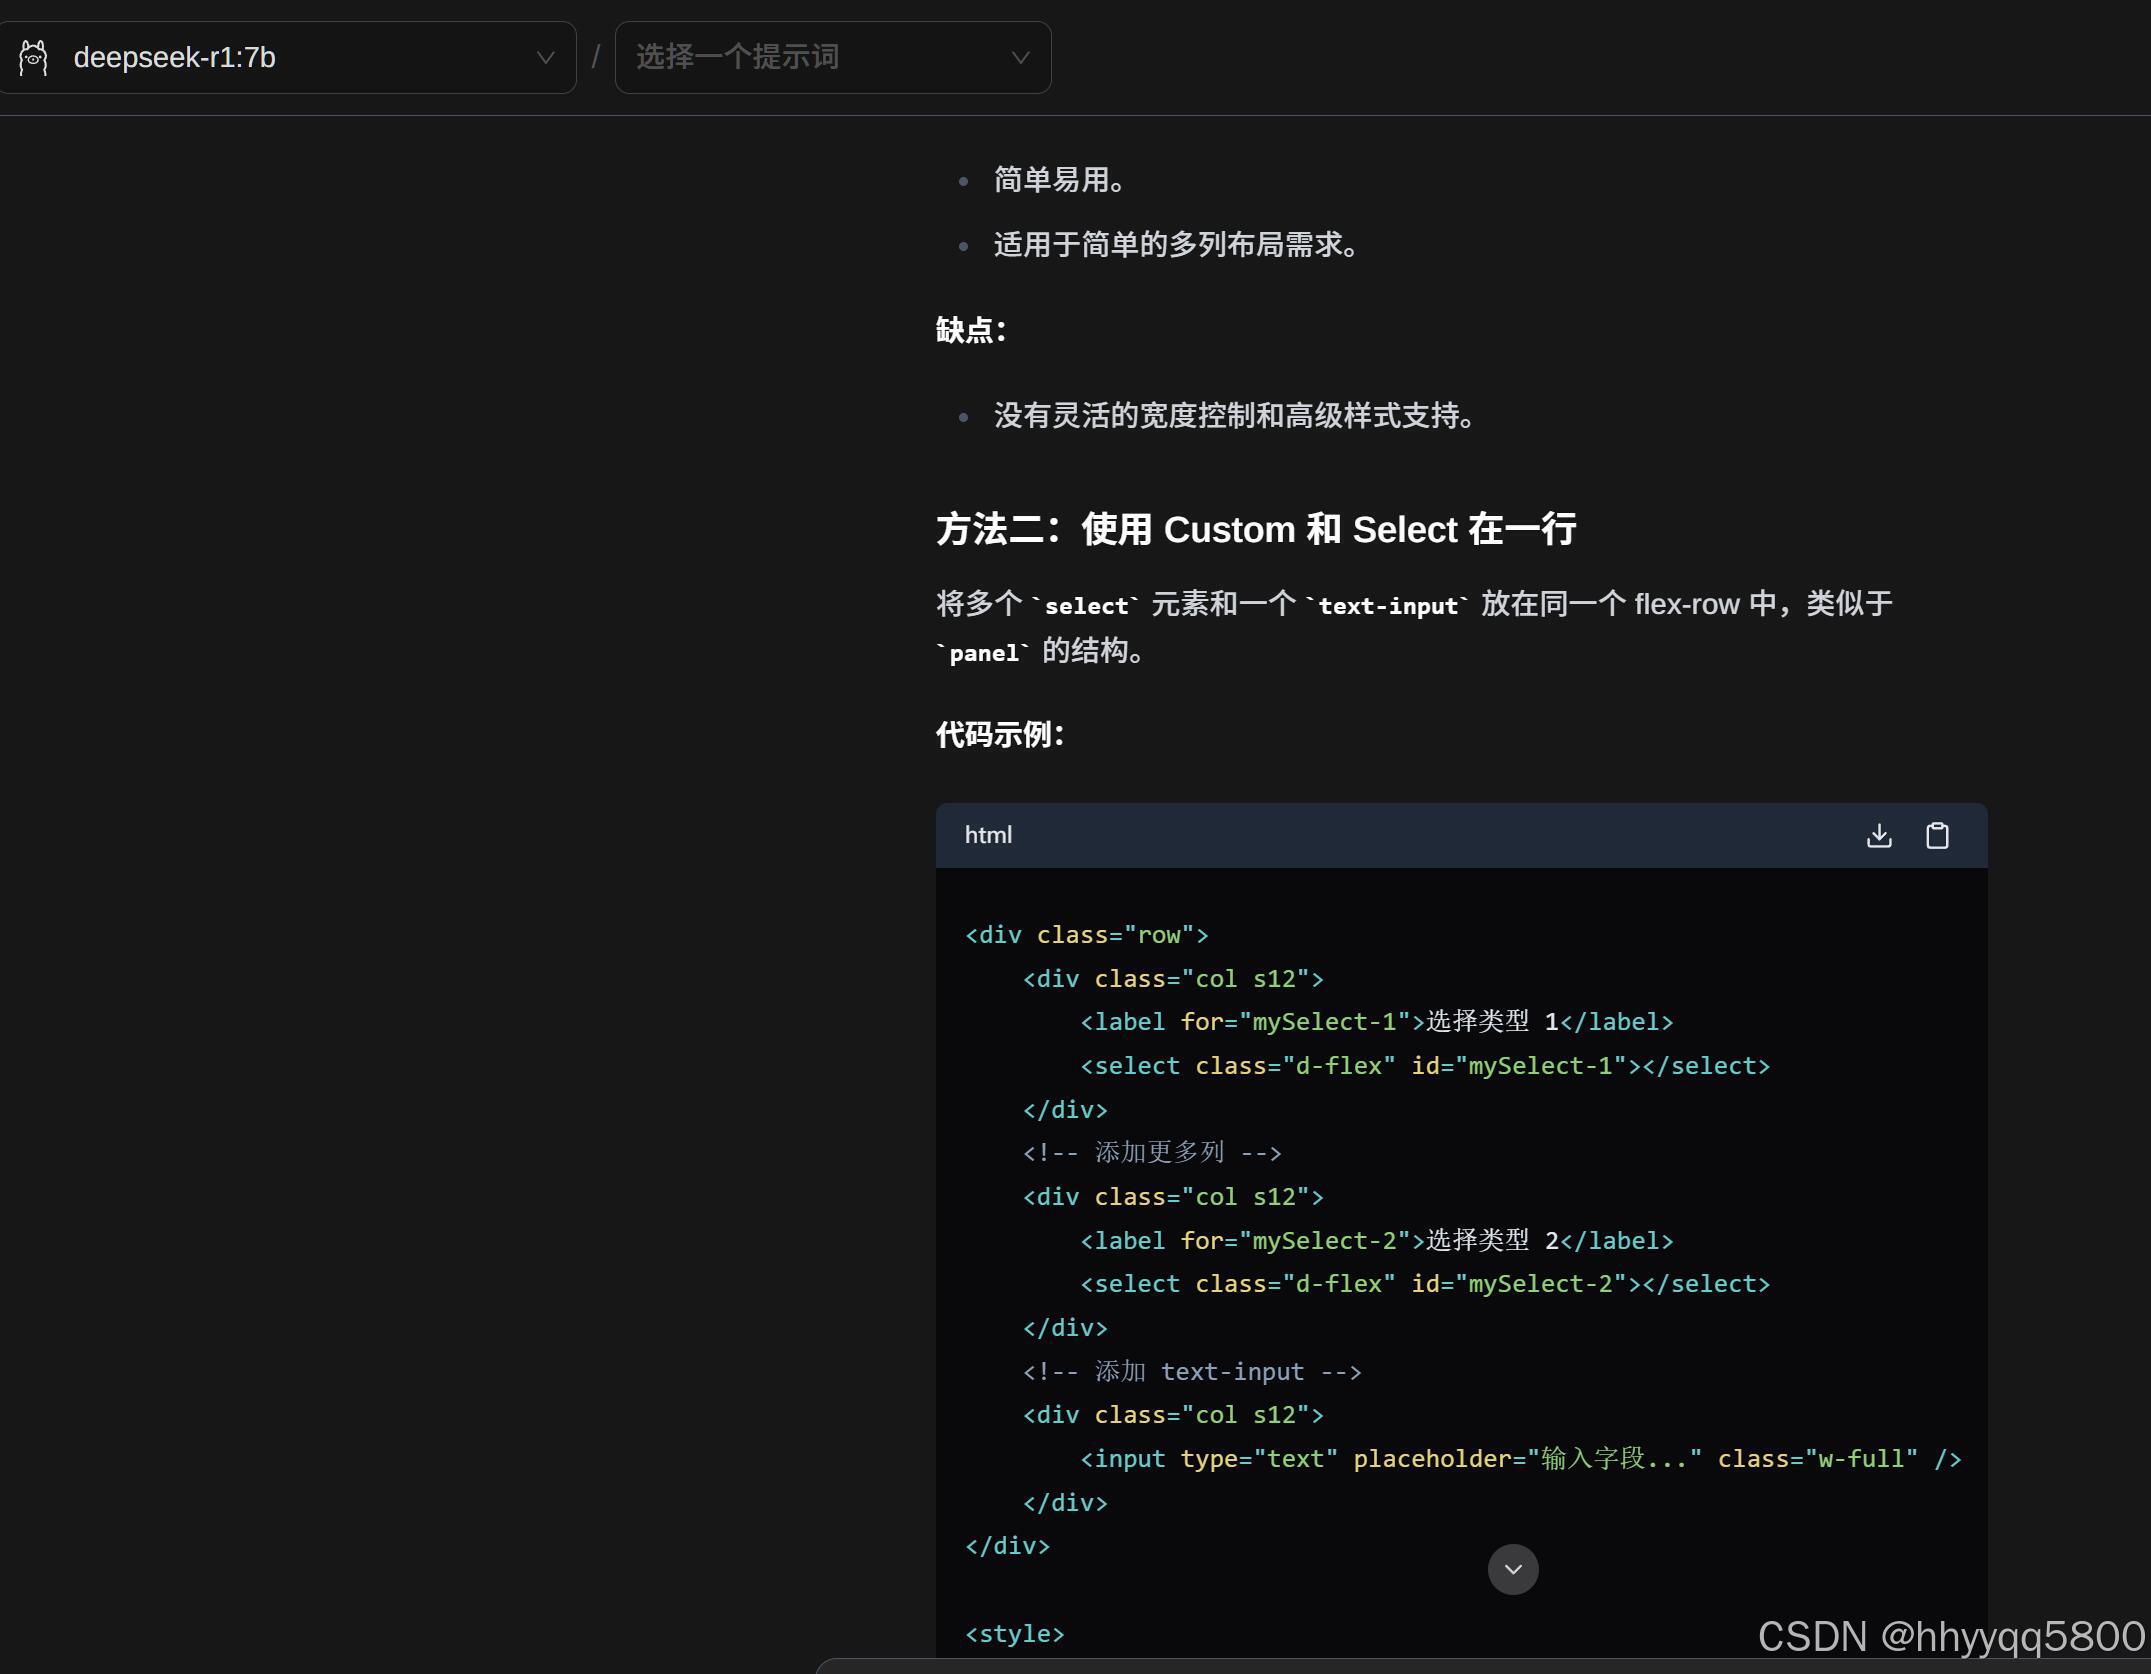Download the html code block
The width and height of the screenshot is (2151, 1674).
(1879, 835)
